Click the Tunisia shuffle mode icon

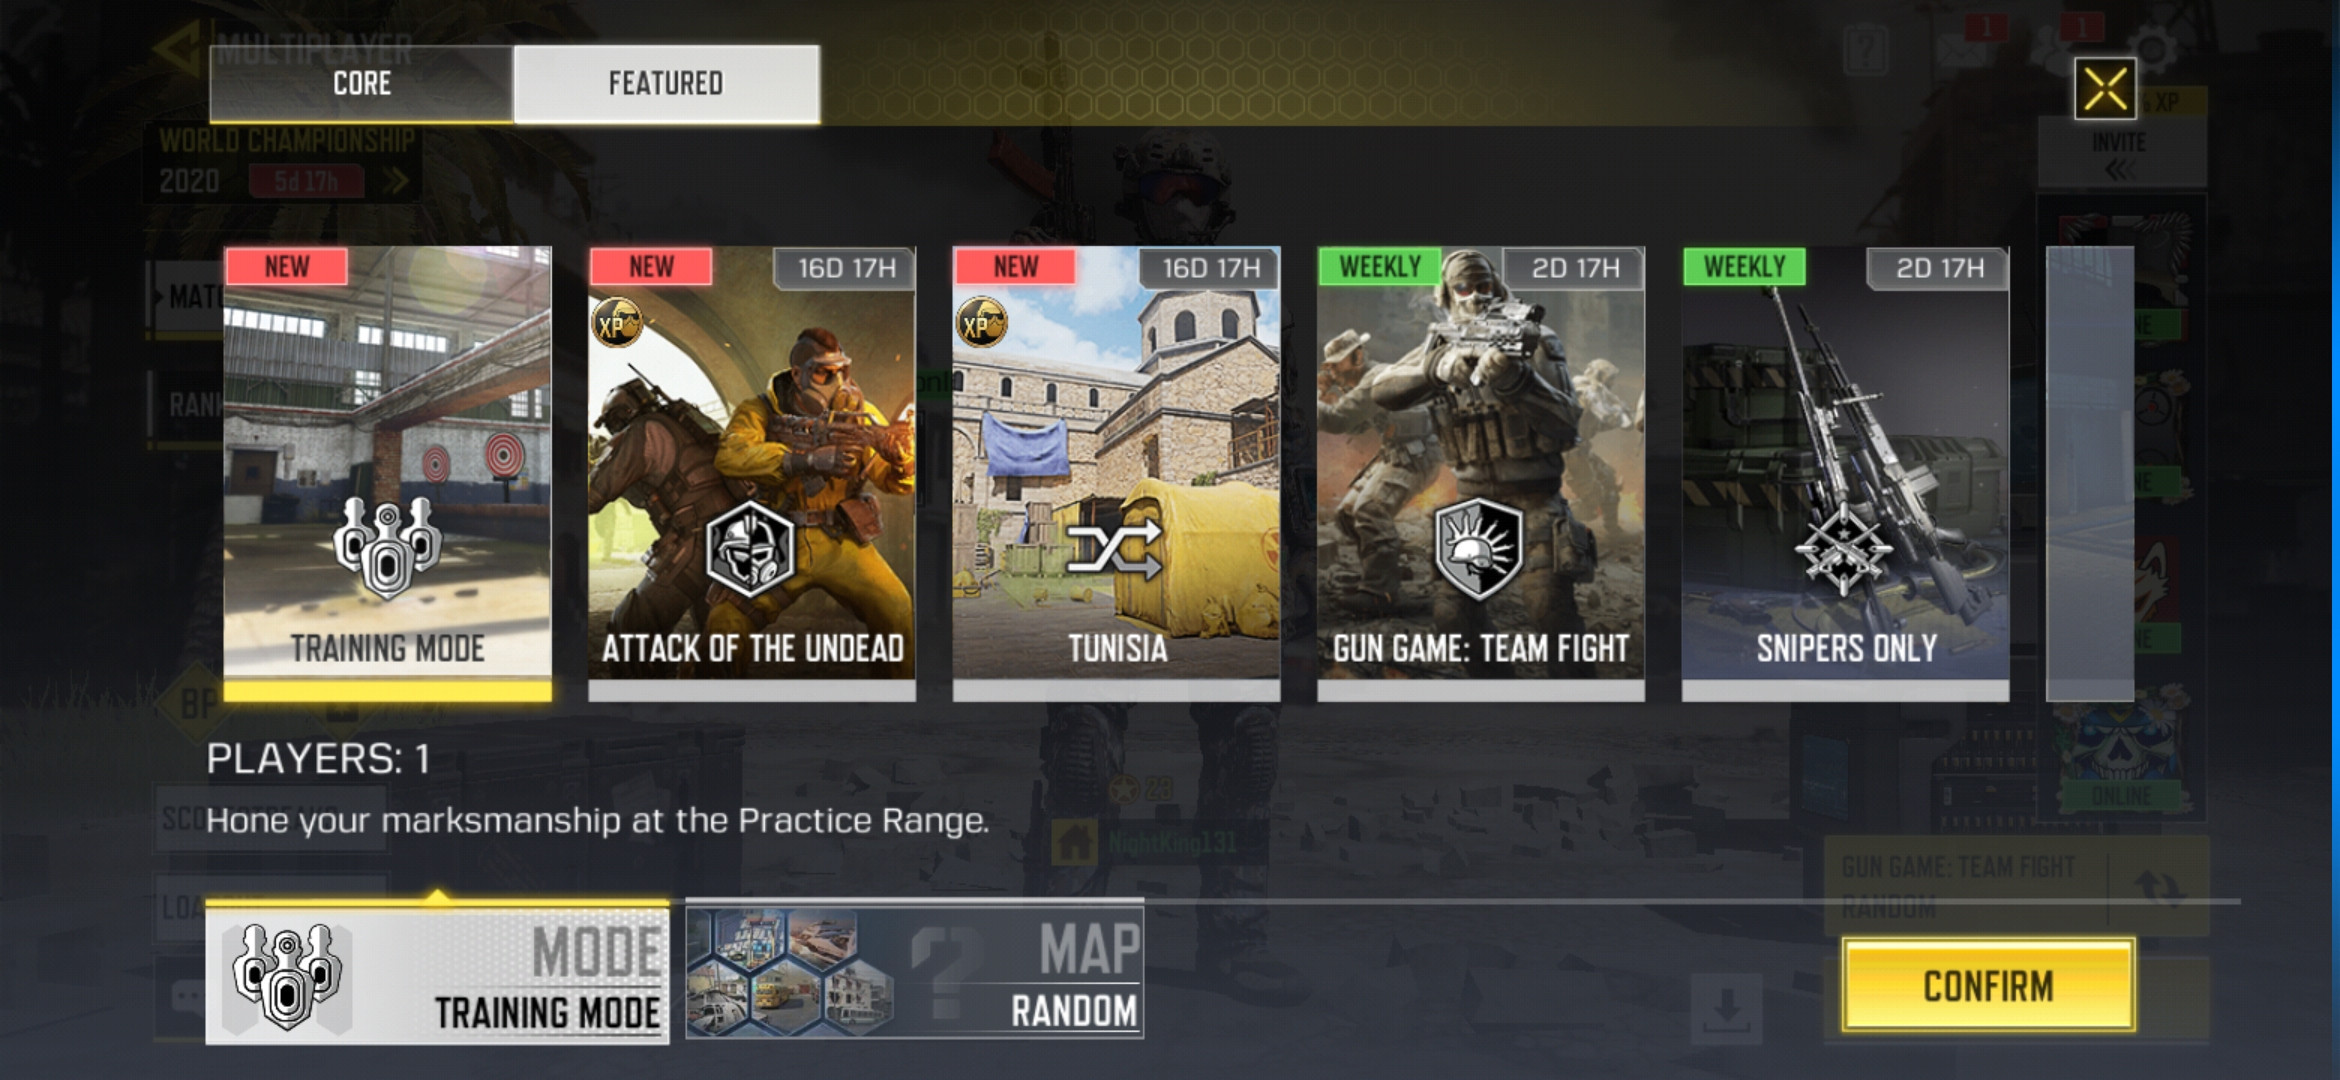[x=1115, y=549]
